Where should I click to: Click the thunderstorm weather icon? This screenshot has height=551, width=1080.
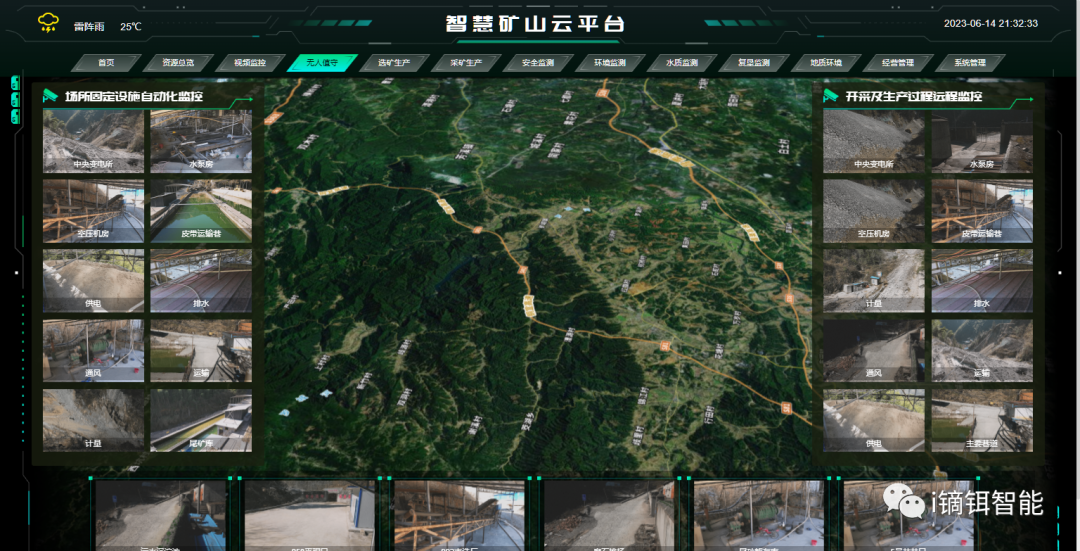click(x=48, y=23)
